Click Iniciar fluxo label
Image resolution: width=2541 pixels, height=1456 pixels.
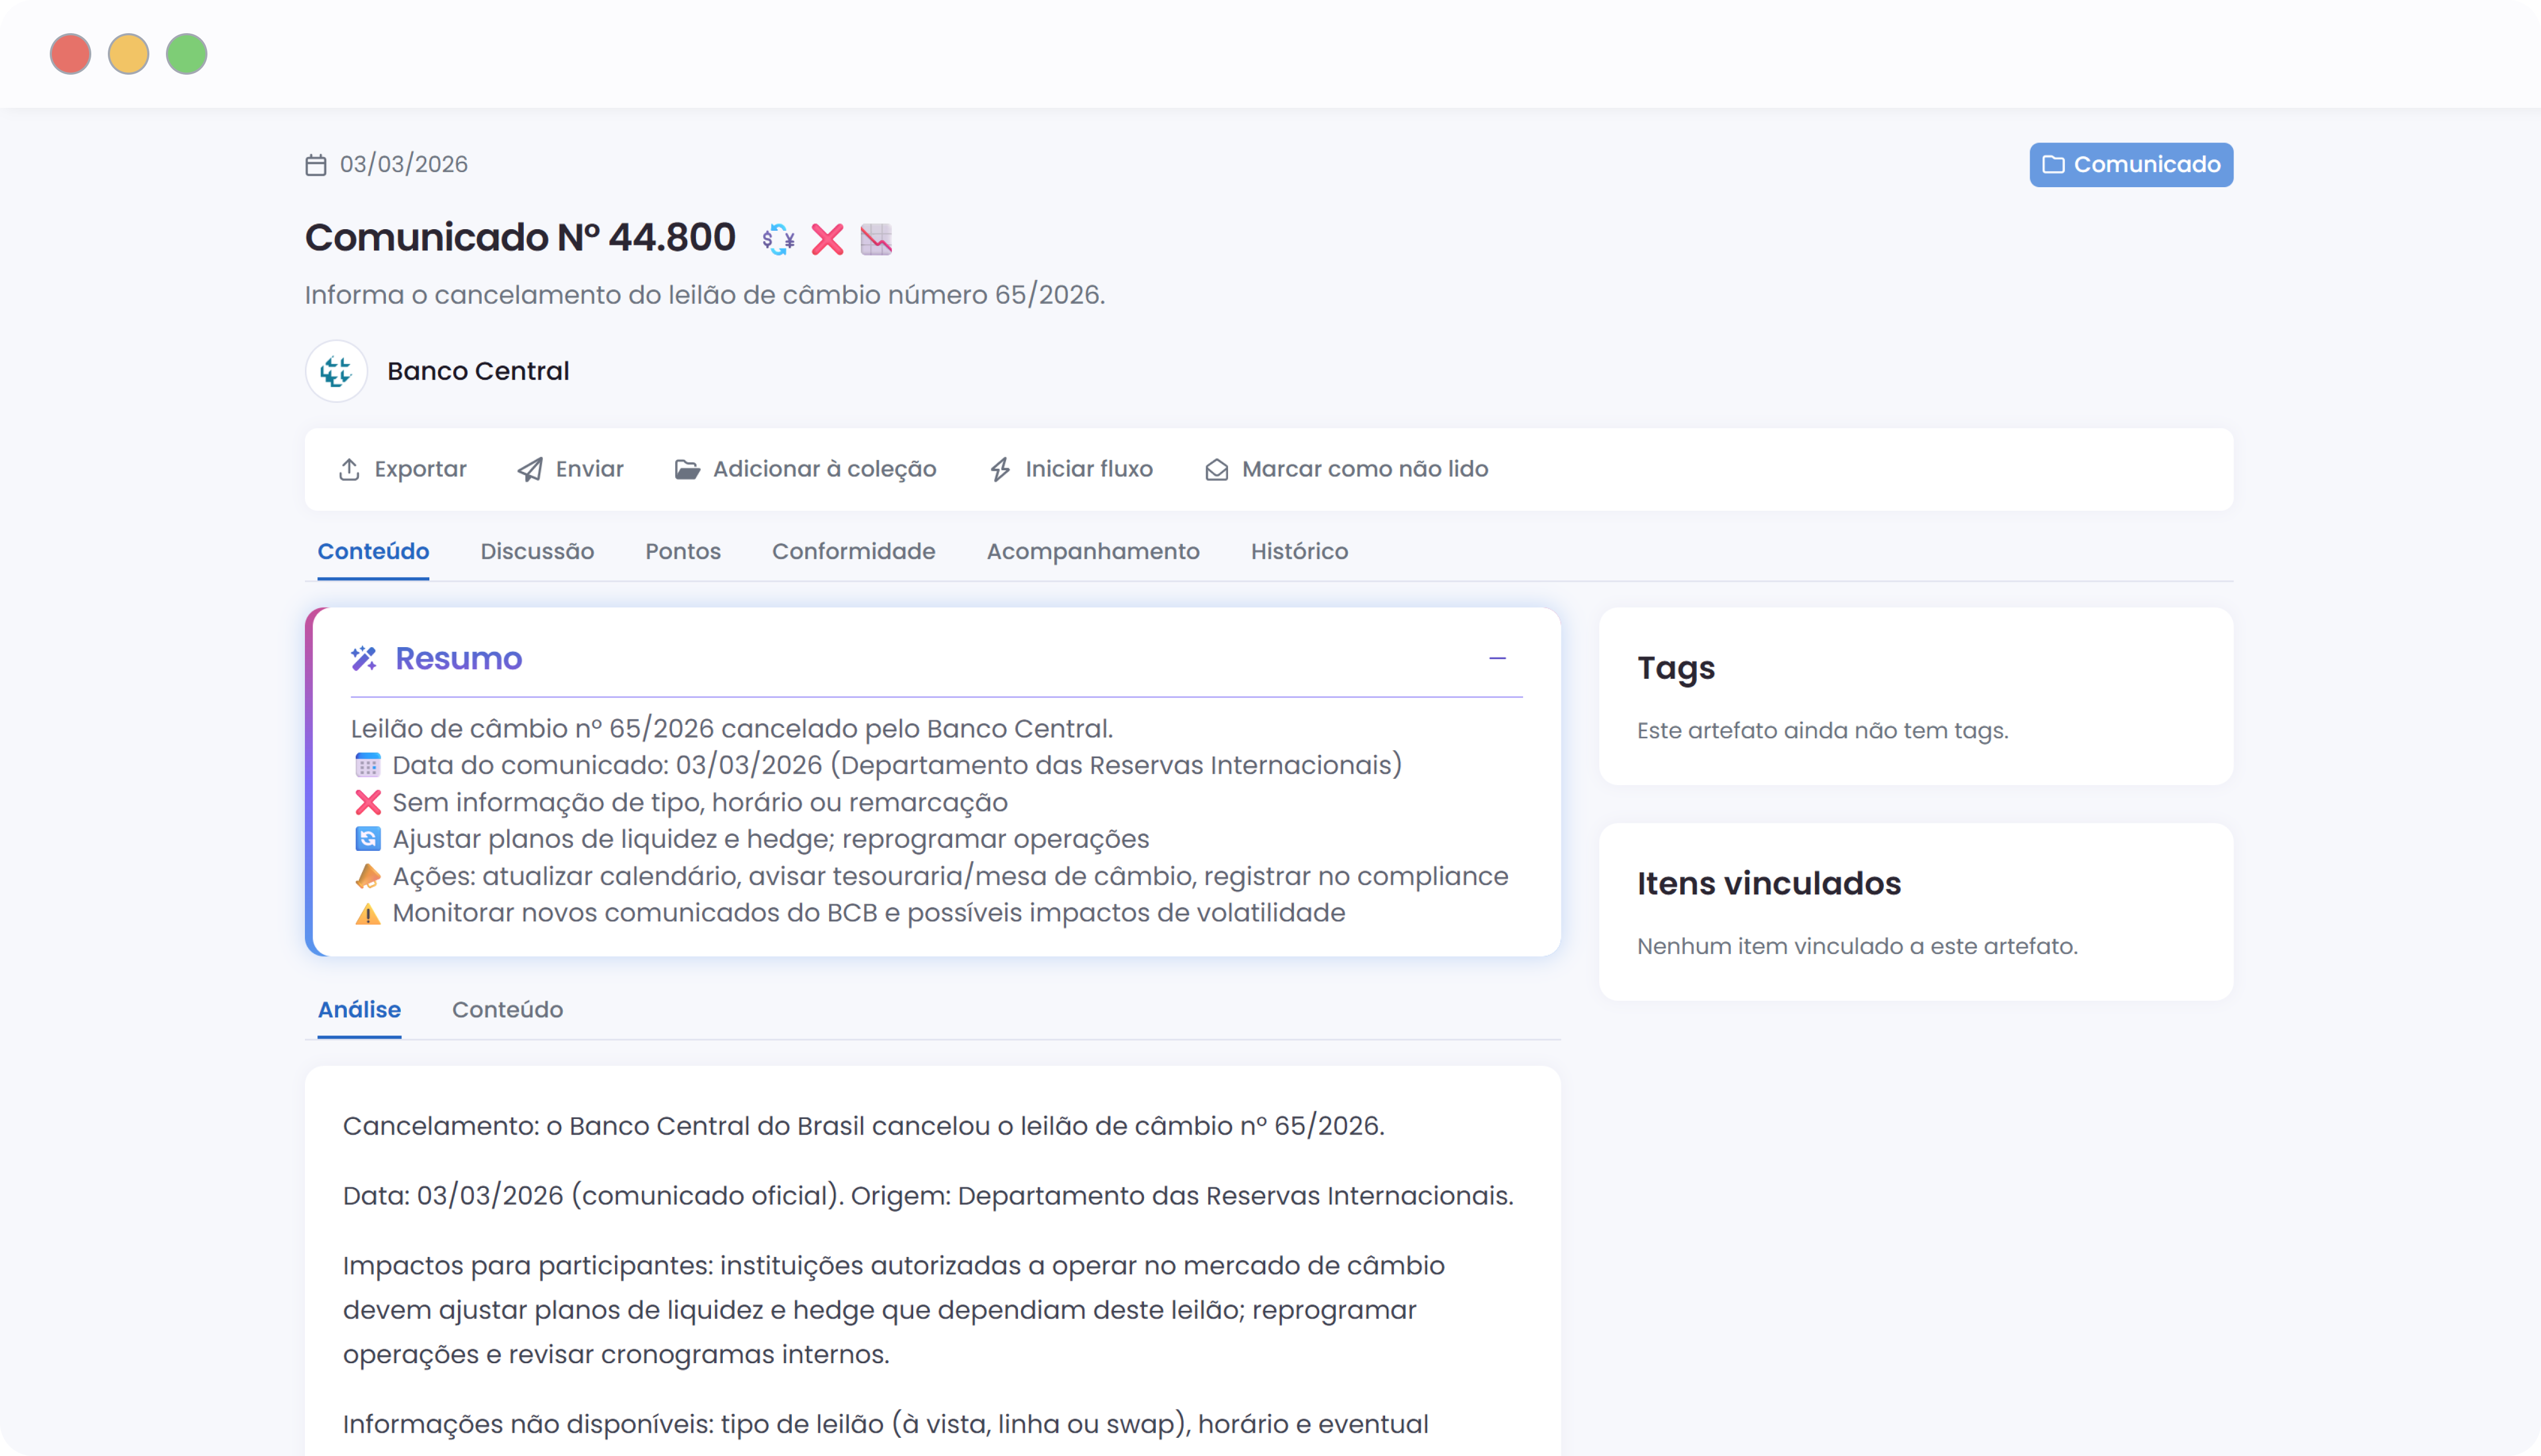tap(1089, 470)
